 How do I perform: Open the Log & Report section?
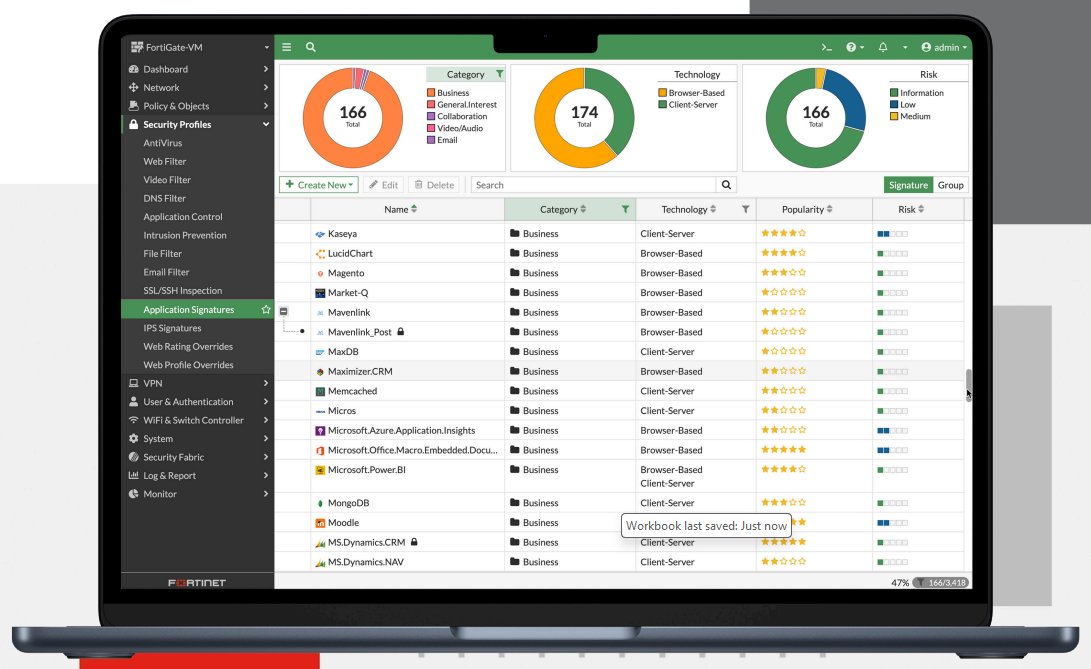tap(198, 475)
